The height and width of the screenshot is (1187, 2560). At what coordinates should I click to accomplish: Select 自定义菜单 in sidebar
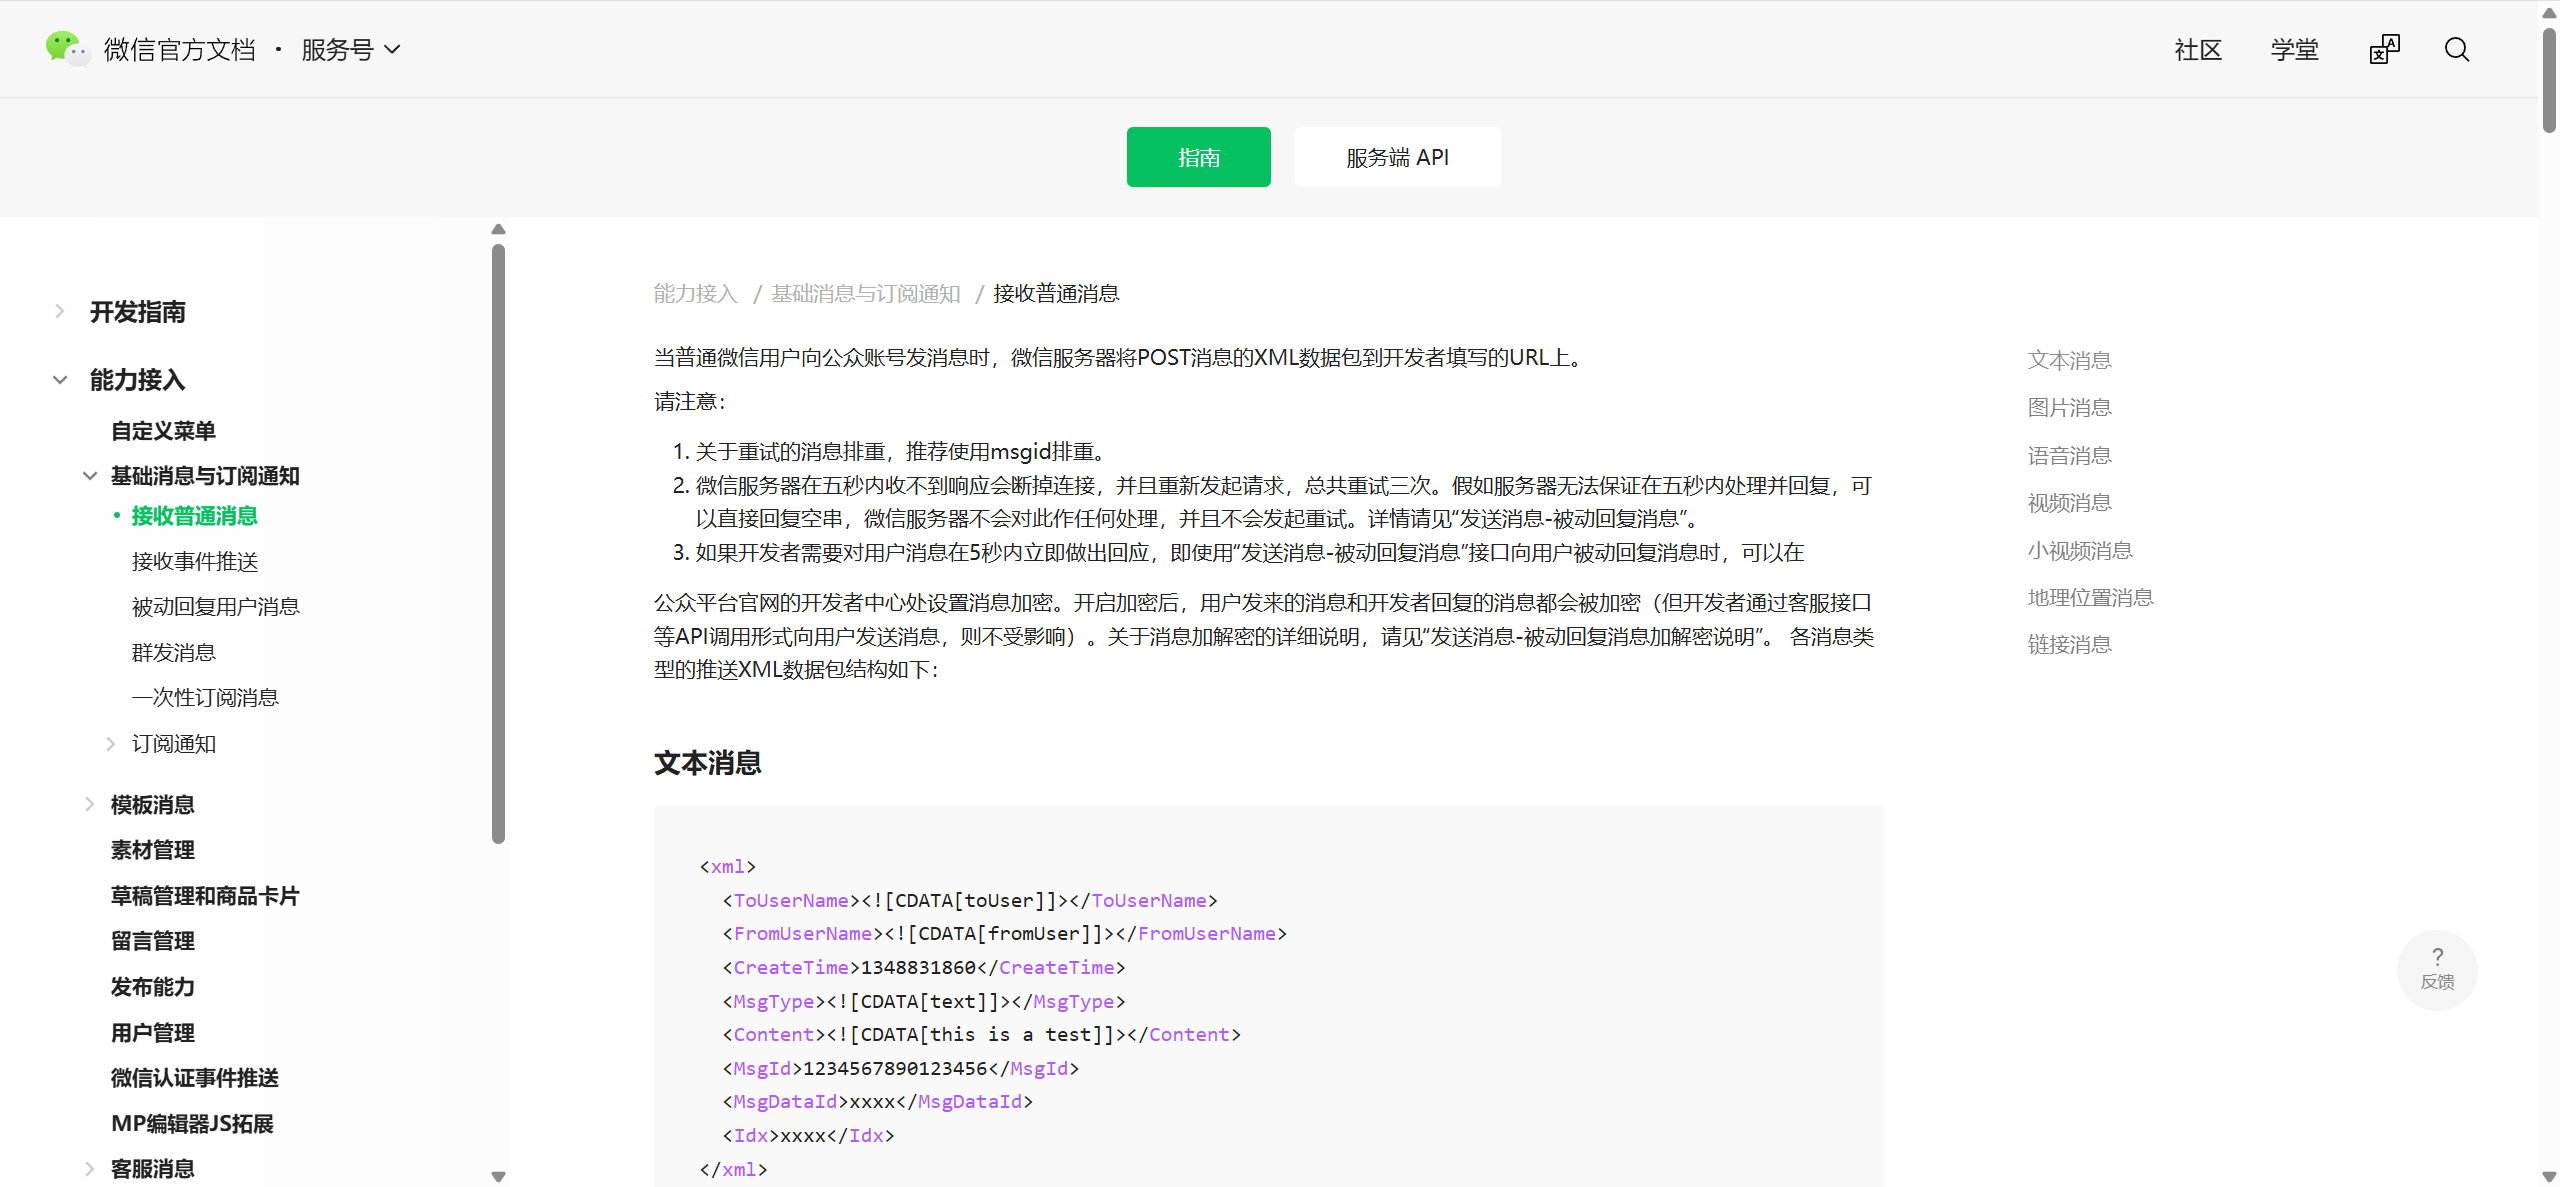(163, 431)
